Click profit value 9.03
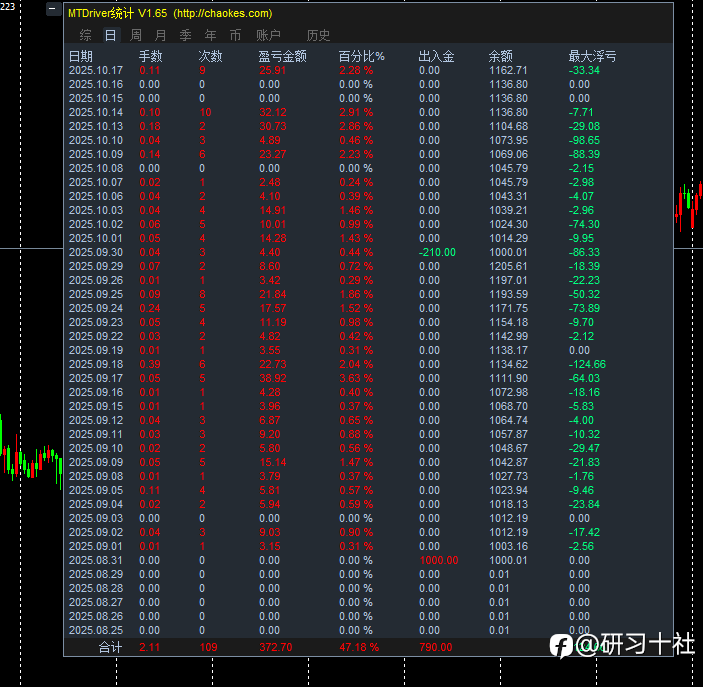Screen dimensions: 703x687 click(269, 532)
